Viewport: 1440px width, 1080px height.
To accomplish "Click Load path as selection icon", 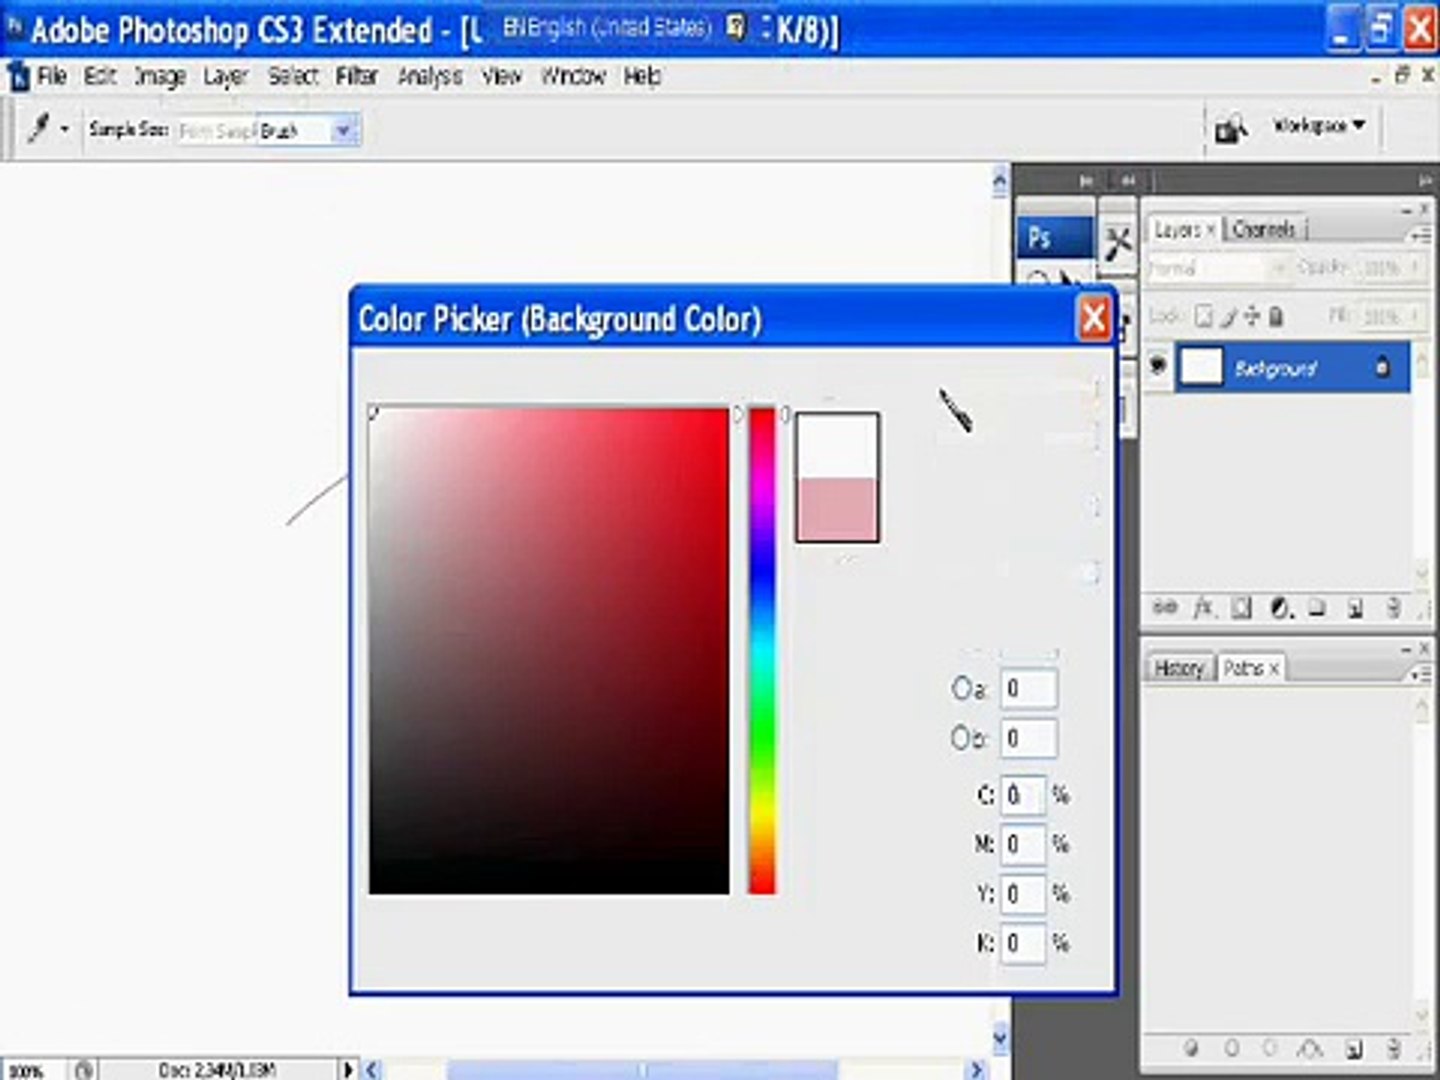I will click(1270, 1048).
